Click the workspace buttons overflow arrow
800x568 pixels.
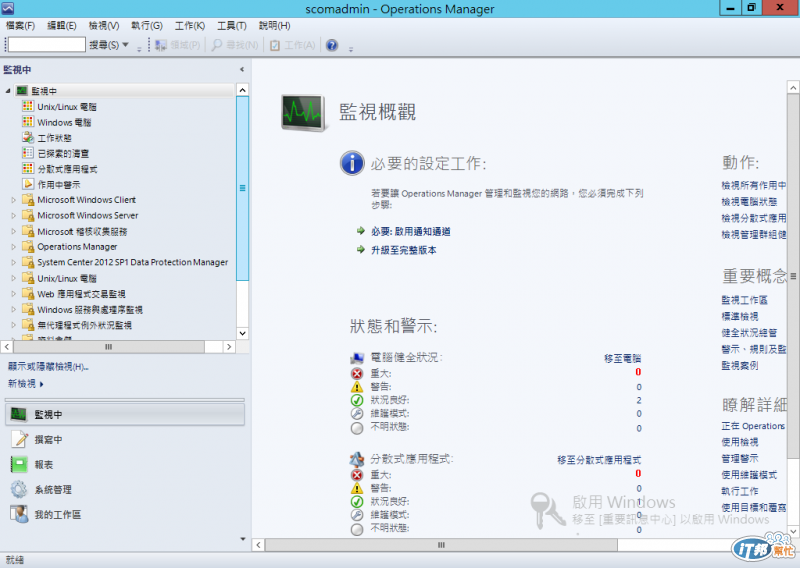point(242,539)
